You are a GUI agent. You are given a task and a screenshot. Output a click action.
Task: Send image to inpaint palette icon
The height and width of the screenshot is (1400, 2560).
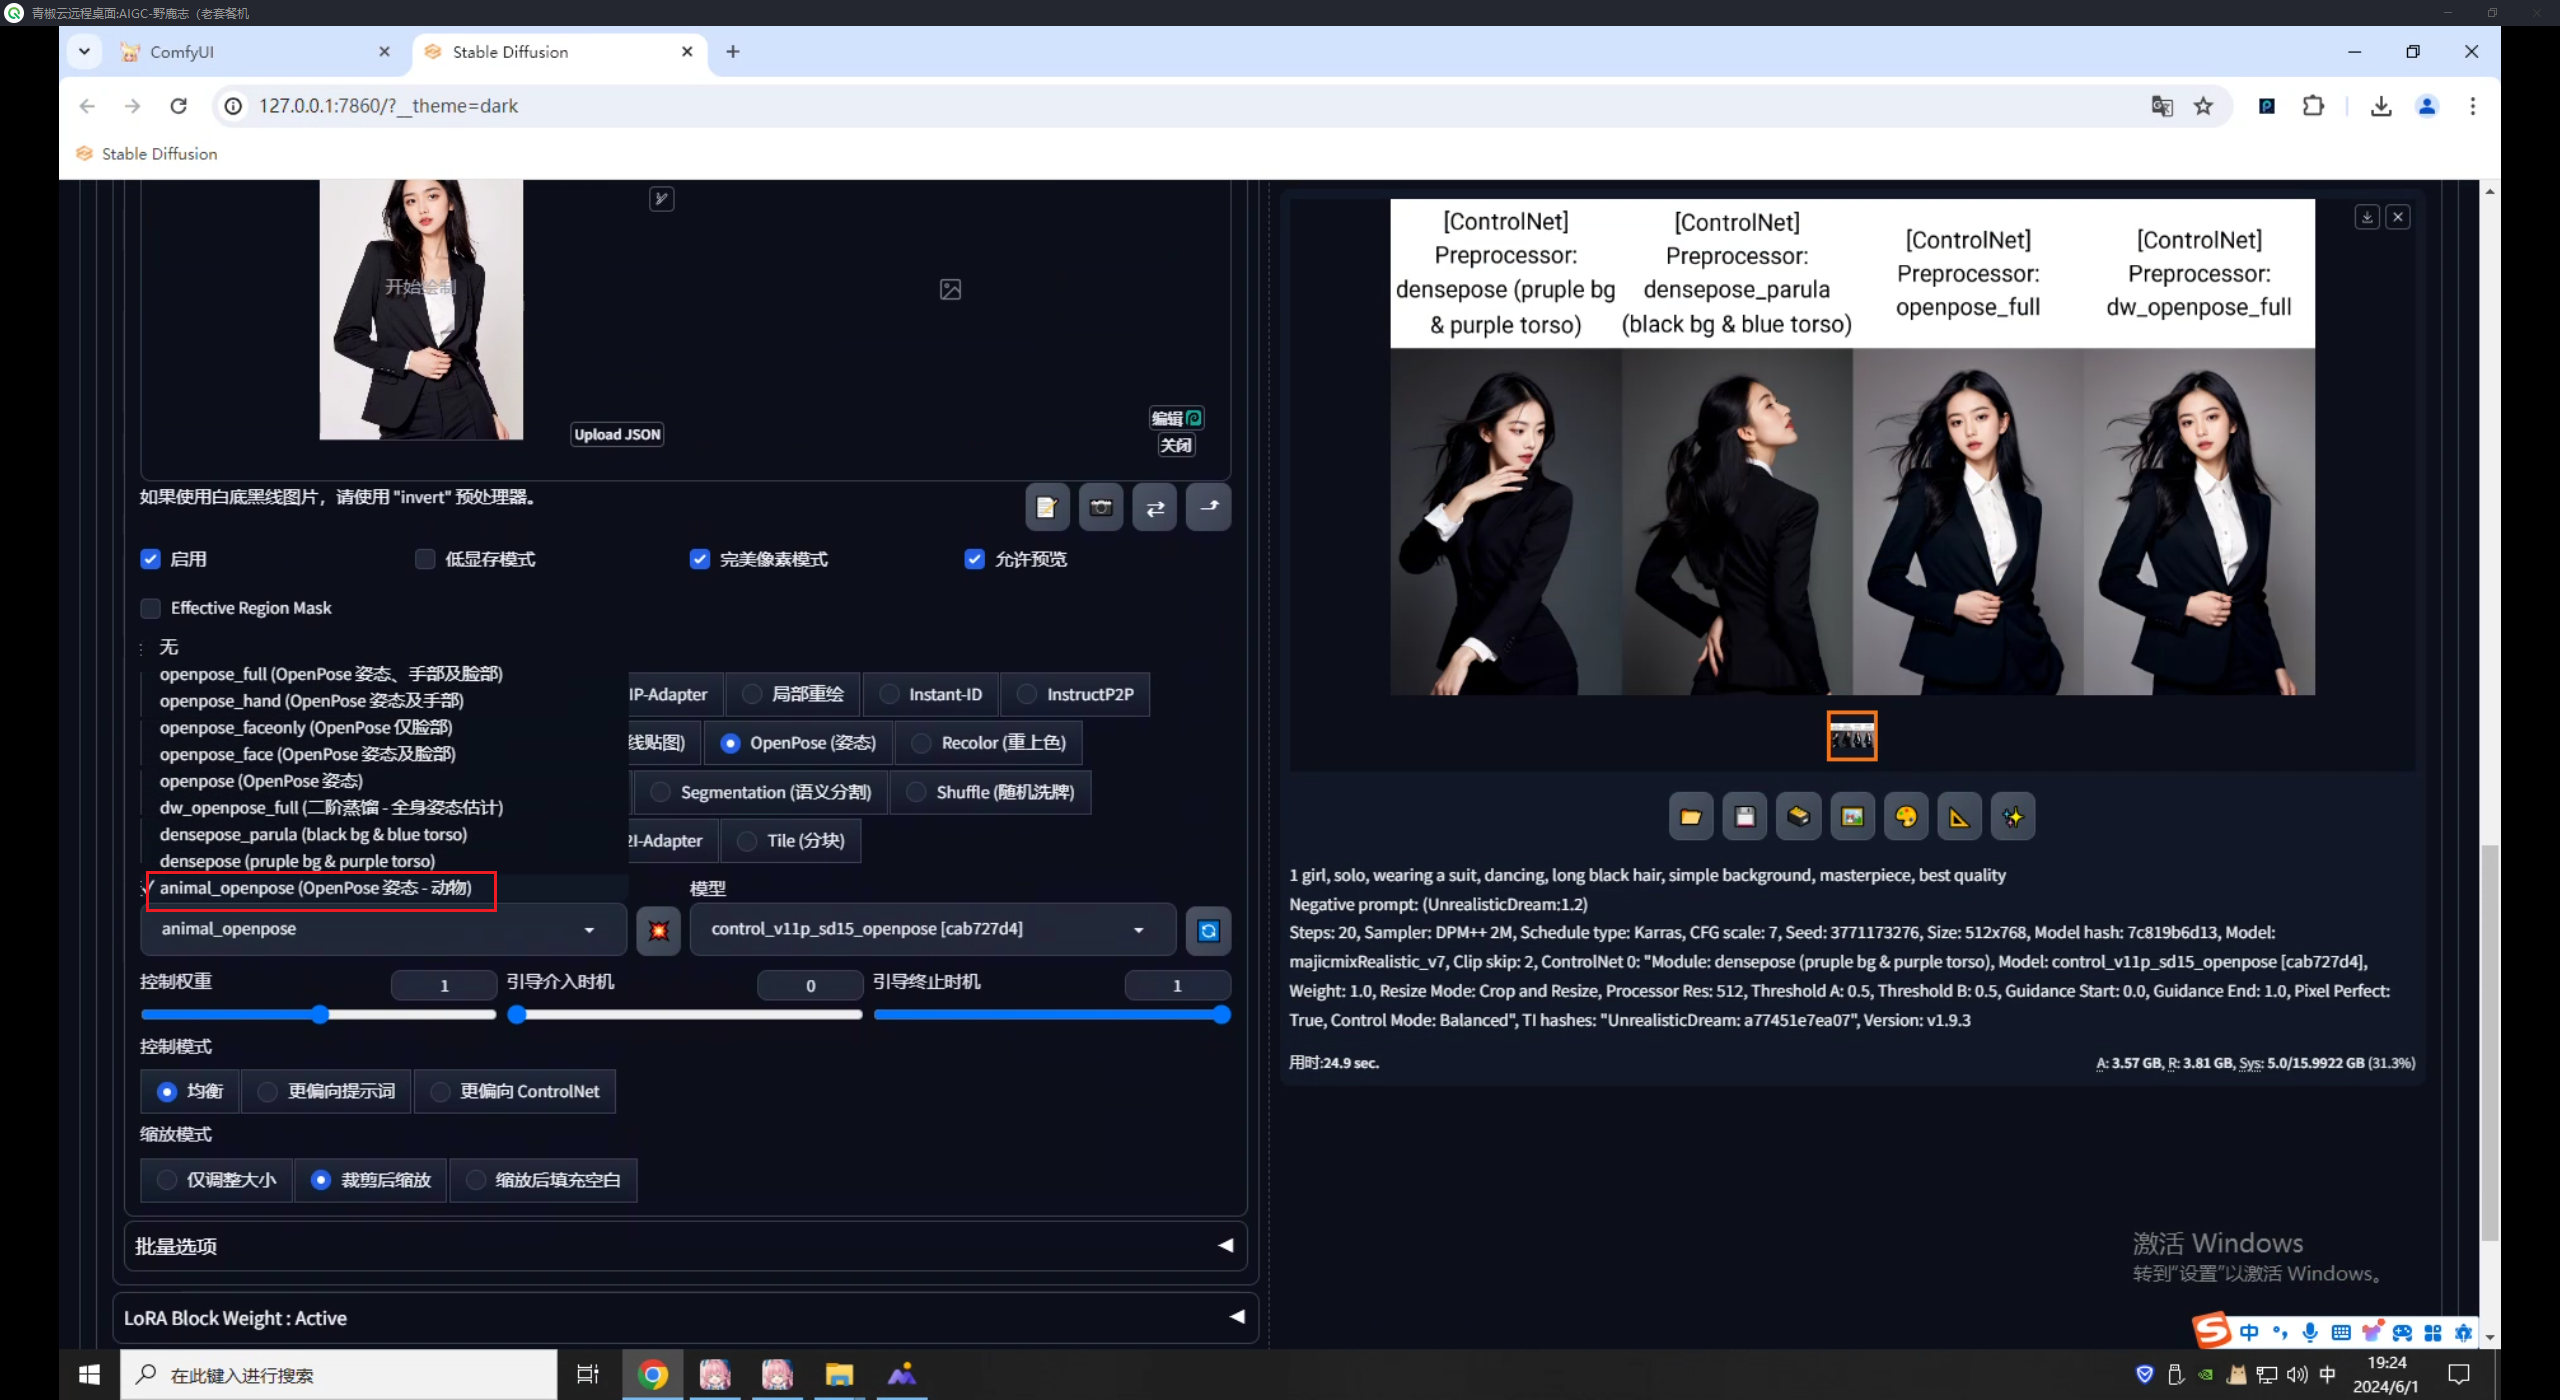point(1905,817)
